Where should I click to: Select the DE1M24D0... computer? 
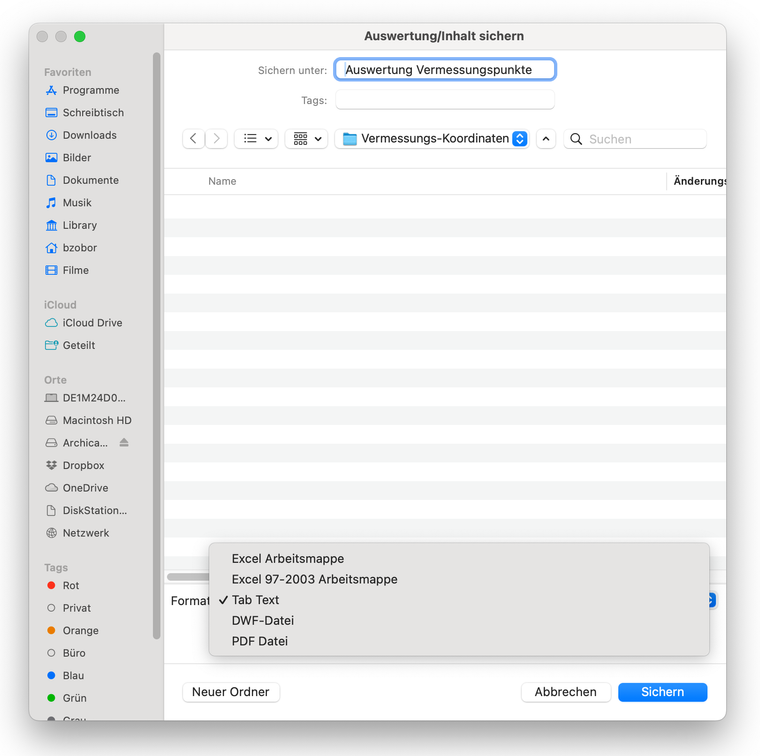point(85,398)
